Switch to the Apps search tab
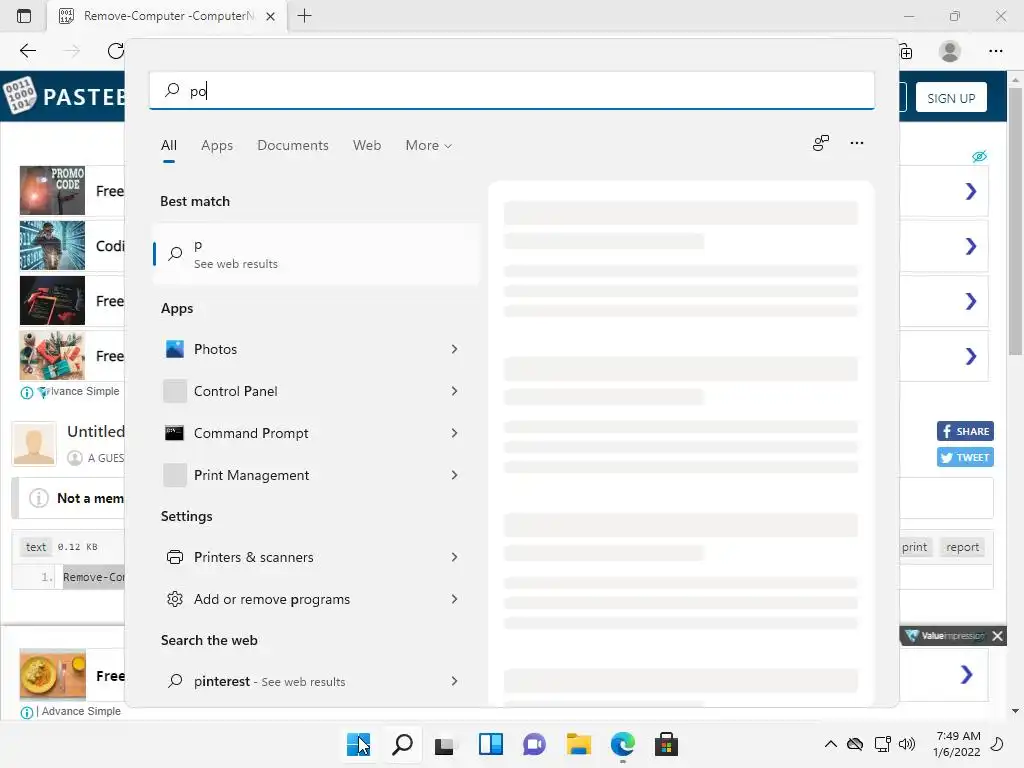 tap(217, 145)
